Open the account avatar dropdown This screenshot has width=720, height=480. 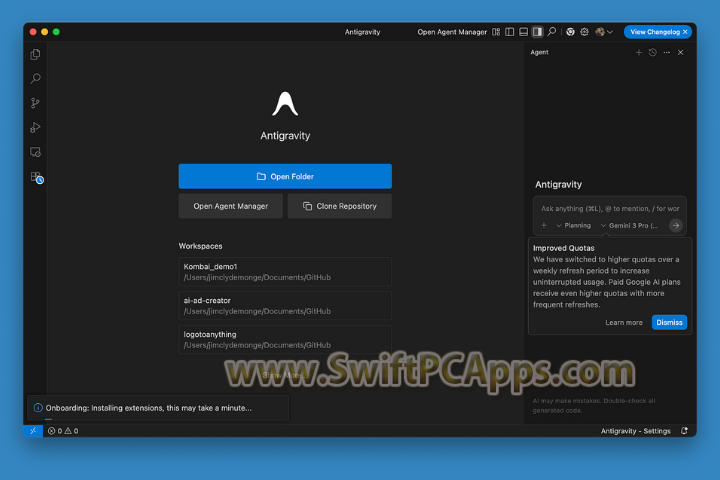tap(604, 32)
